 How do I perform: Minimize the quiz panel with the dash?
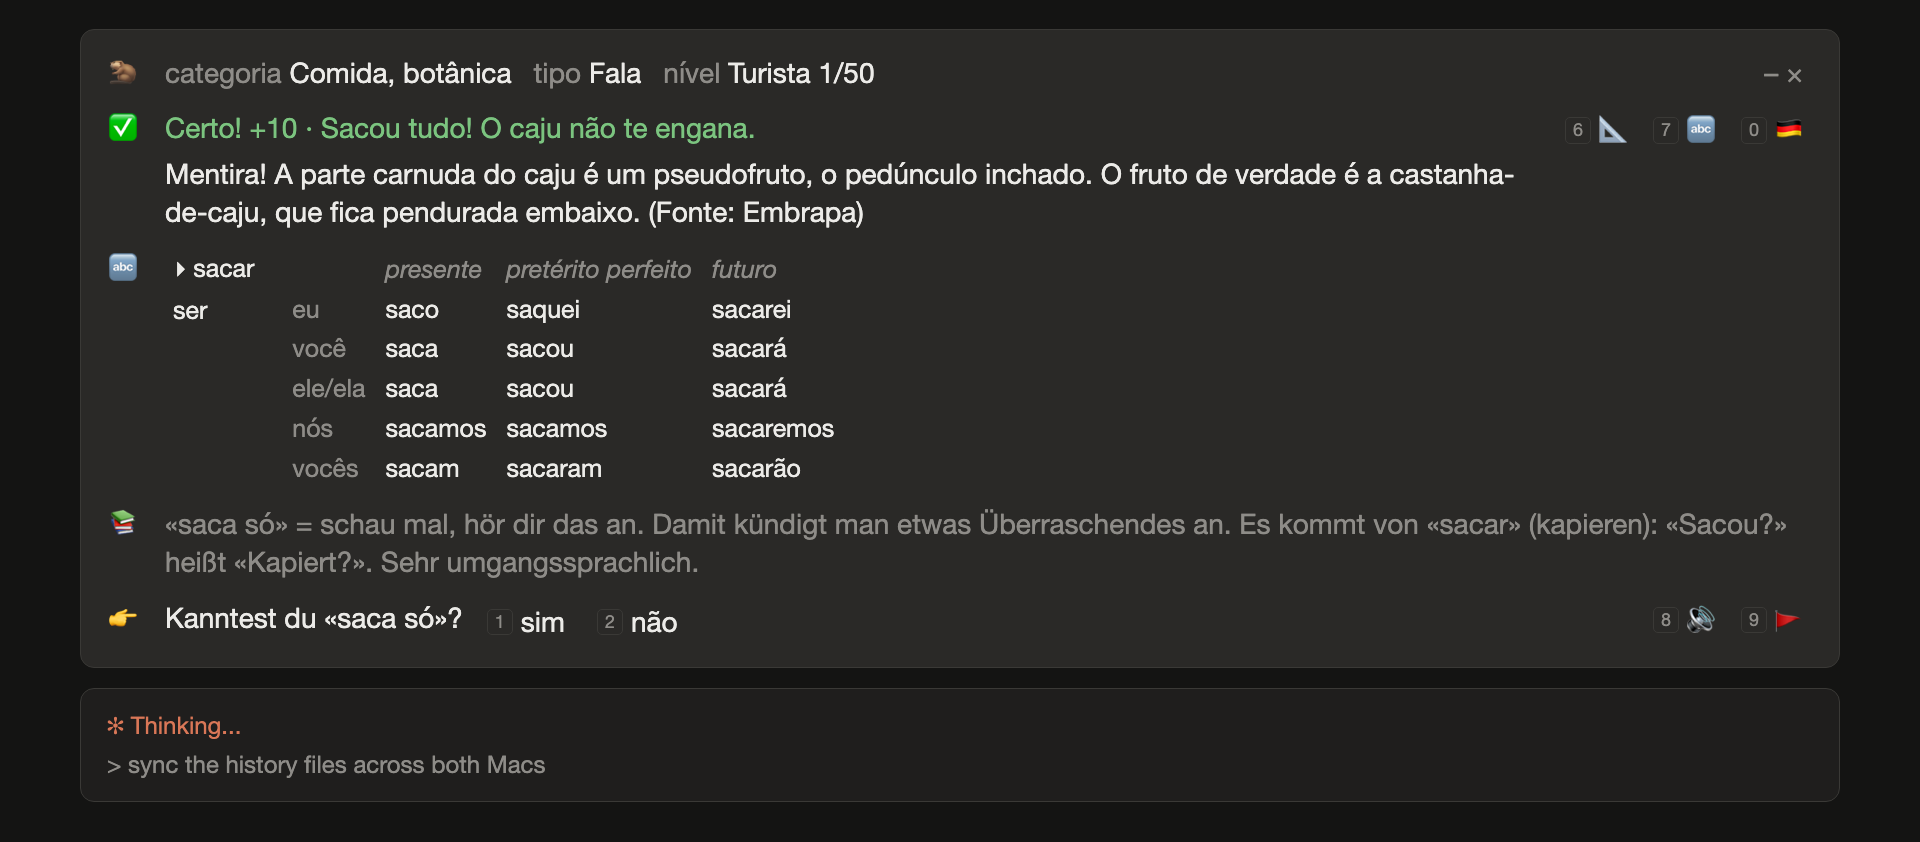[1770, 75]
